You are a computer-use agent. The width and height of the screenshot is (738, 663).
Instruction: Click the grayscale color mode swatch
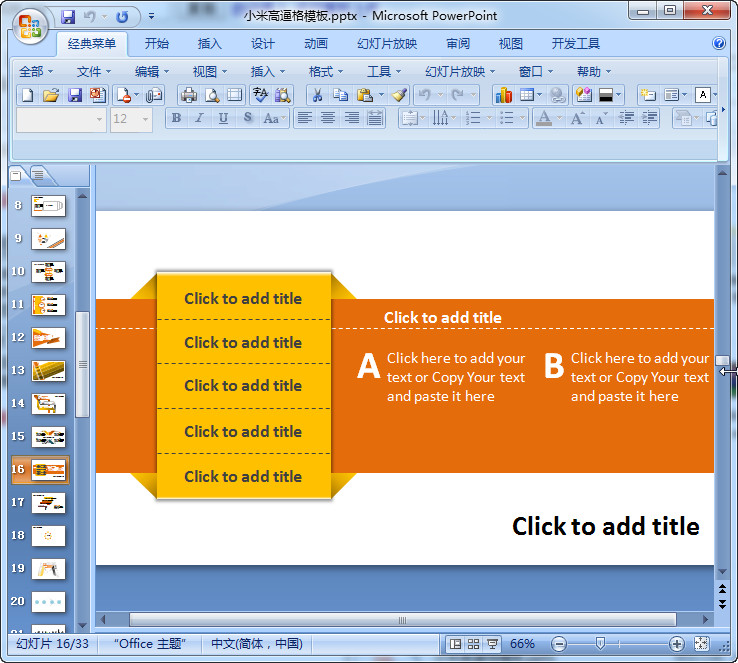[x=606, y=96]
